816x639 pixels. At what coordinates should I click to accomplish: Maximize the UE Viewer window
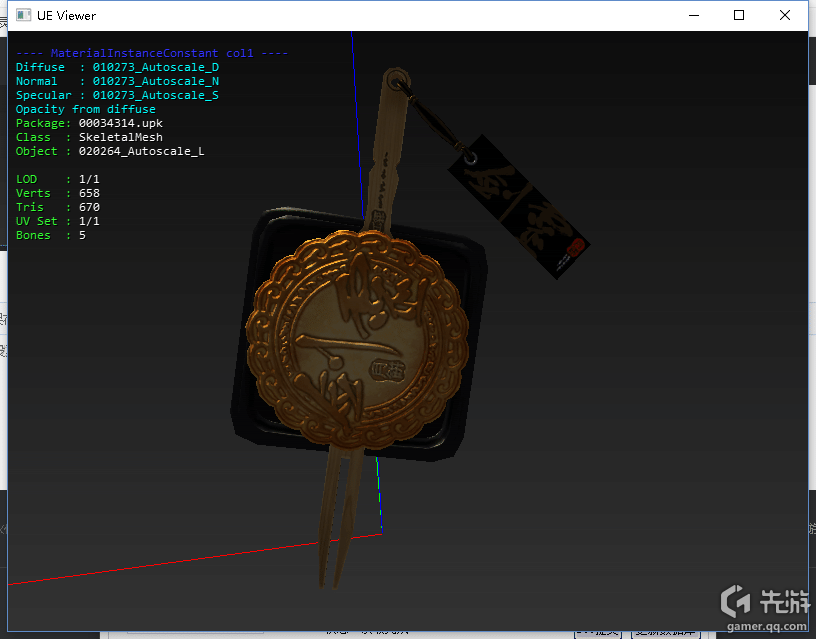coord(739,15)
